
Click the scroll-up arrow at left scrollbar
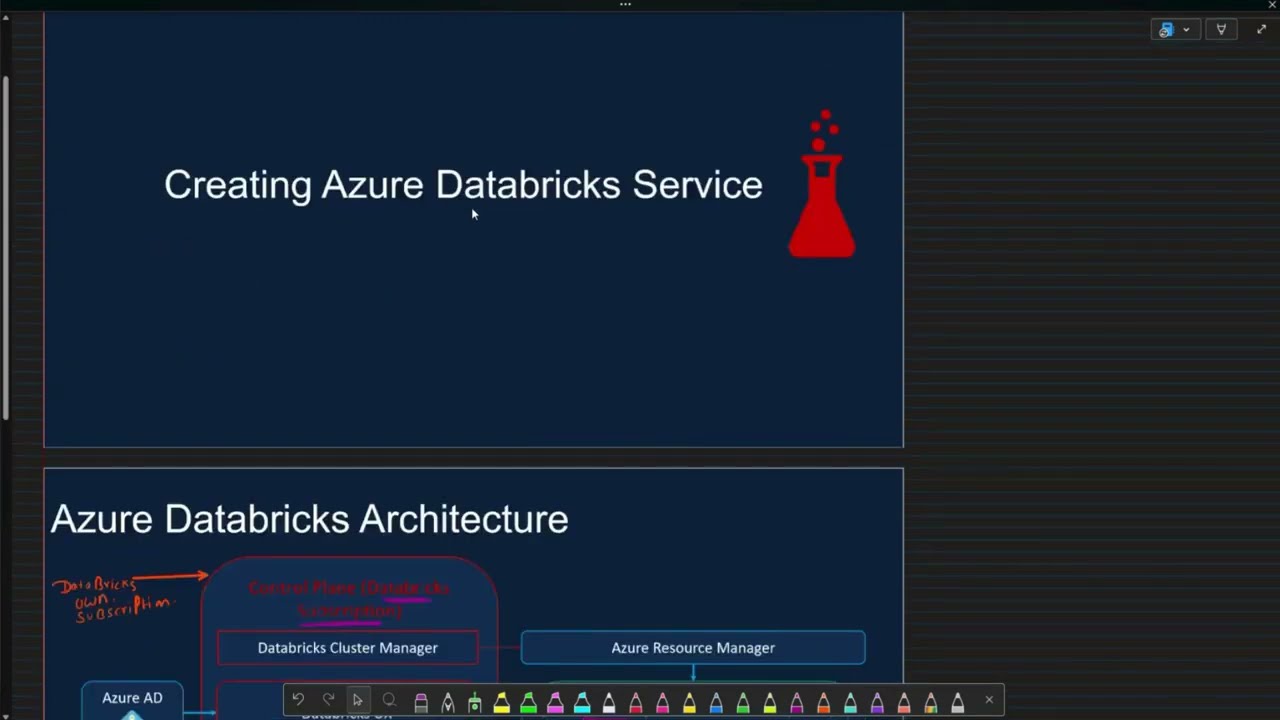(x=5, y=18)
